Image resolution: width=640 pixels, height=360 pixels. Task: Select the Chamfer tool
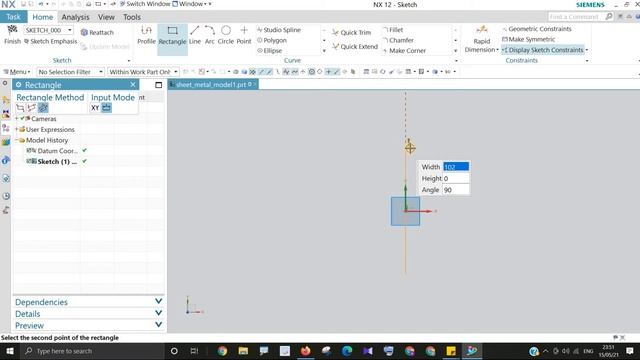[398, 40]
